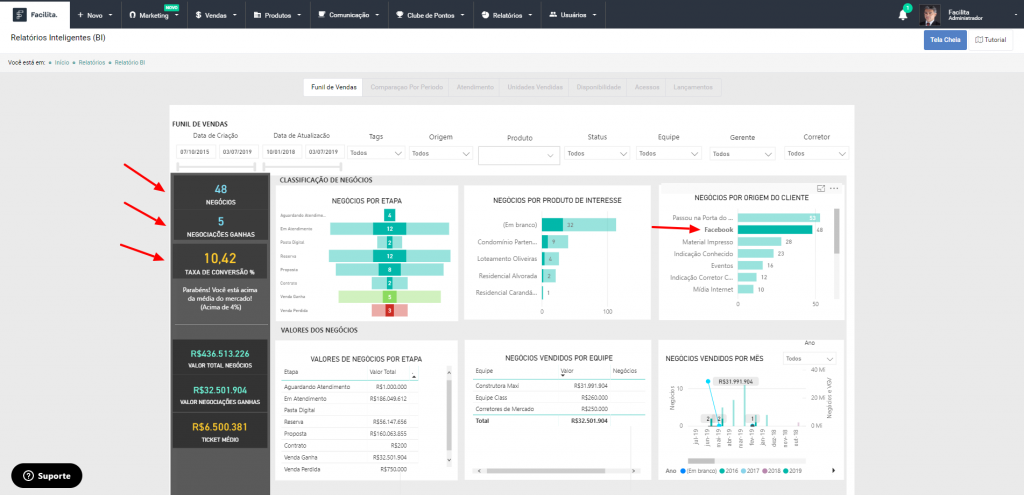
Task: Click the administrator profile avatar
Action: coord(929,14)
